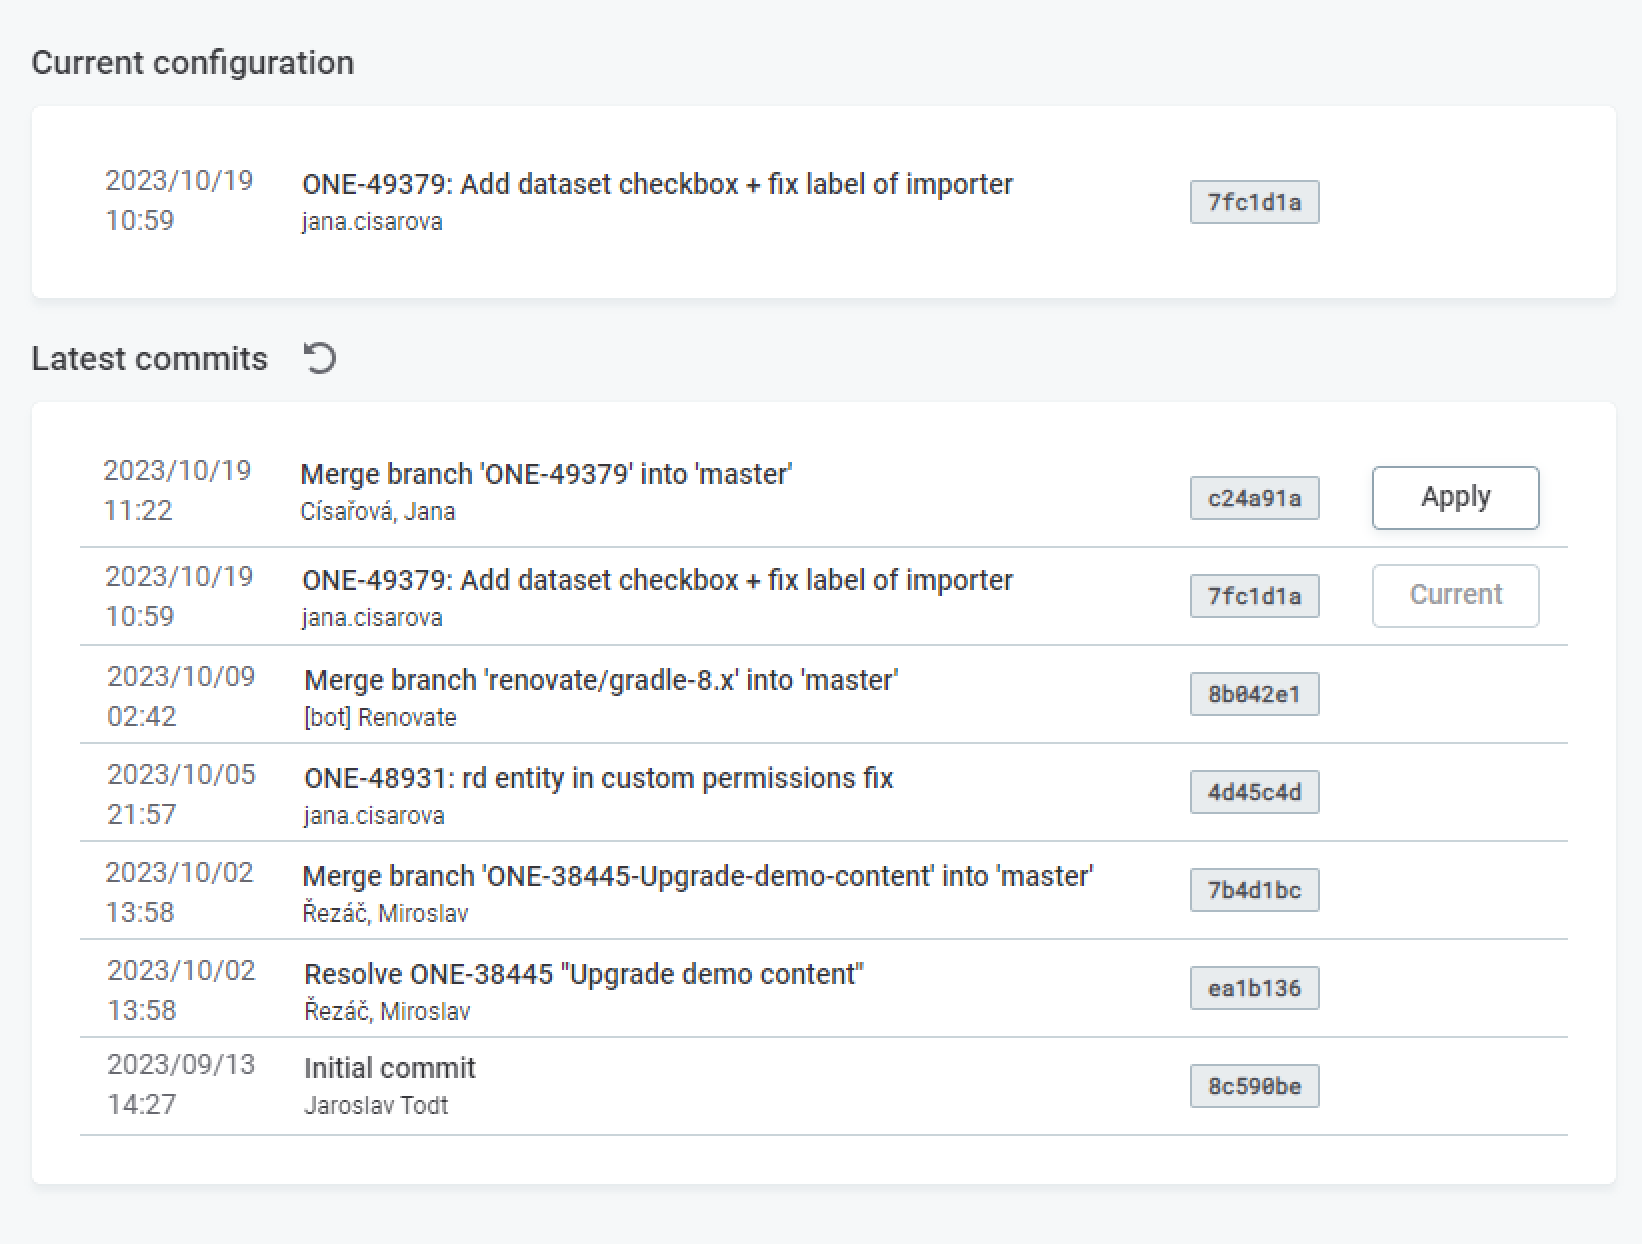
Task: Click the Current configuration section heading
Action: tap(193, 62)
